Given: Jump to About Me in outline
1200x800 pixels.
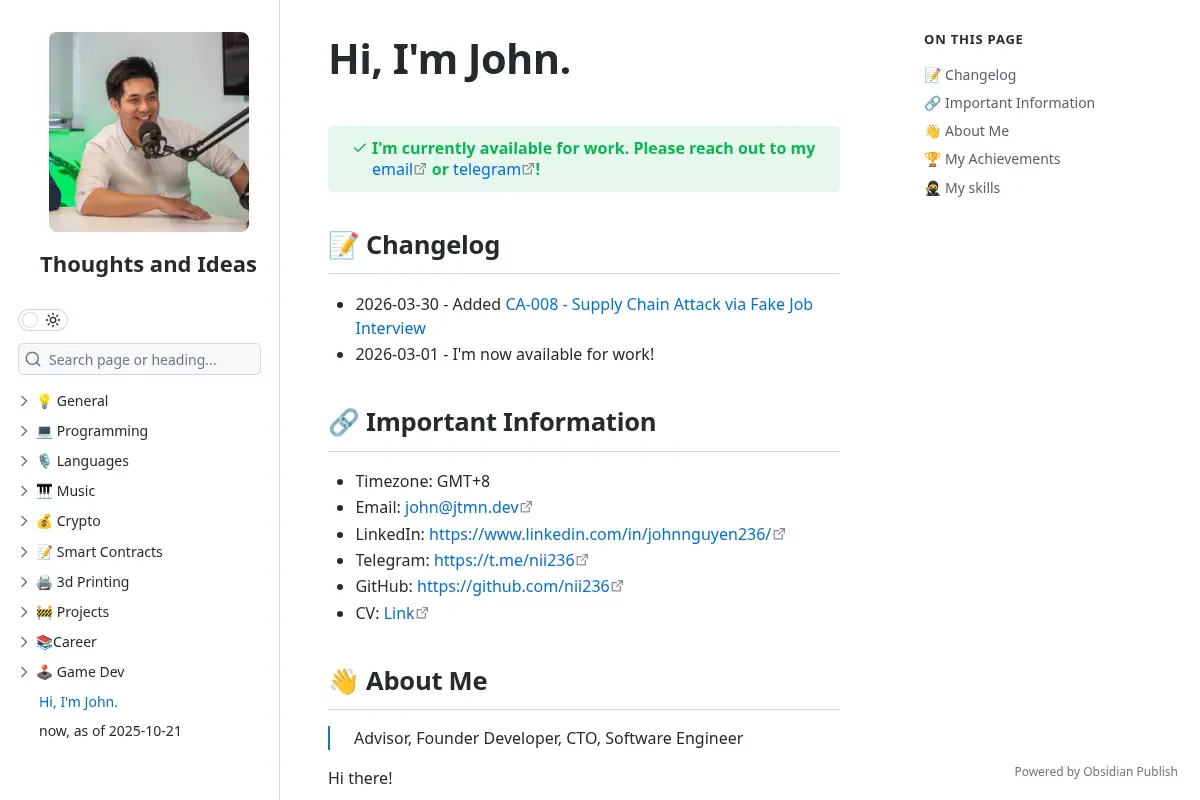Looking at the screenshot, I should (x=966, y=131).
